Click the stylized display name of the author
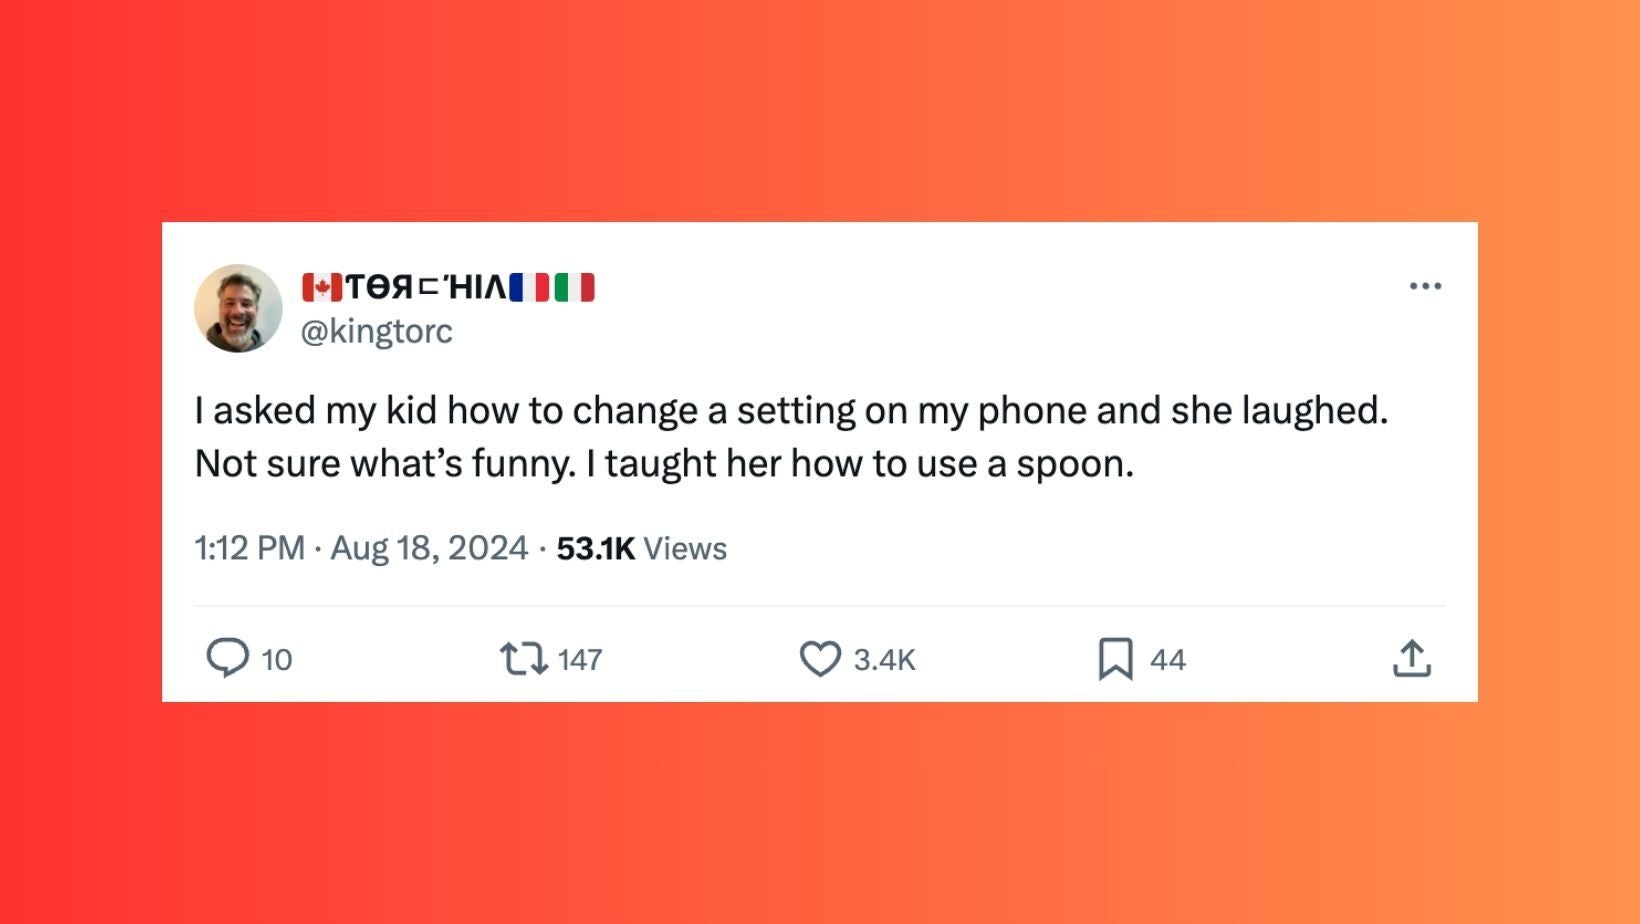1640x924 pixels. pos(426,288)
